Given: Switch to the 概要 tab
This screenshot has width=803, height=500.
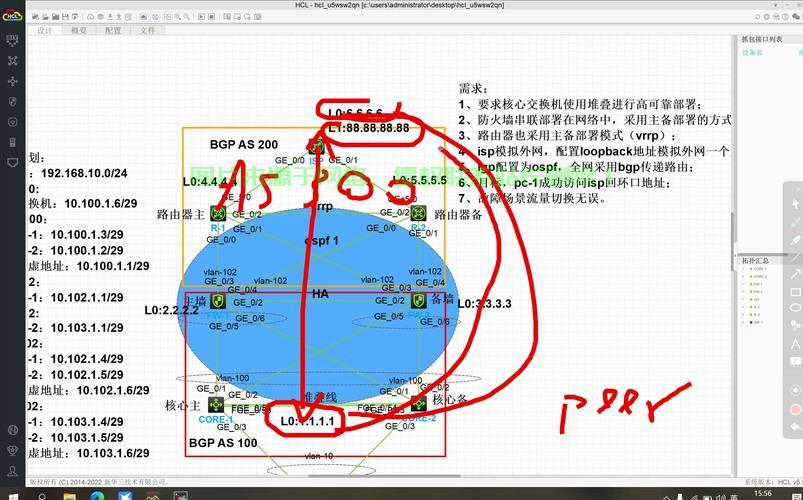Looking at the screenshot, I should point(79,31).
